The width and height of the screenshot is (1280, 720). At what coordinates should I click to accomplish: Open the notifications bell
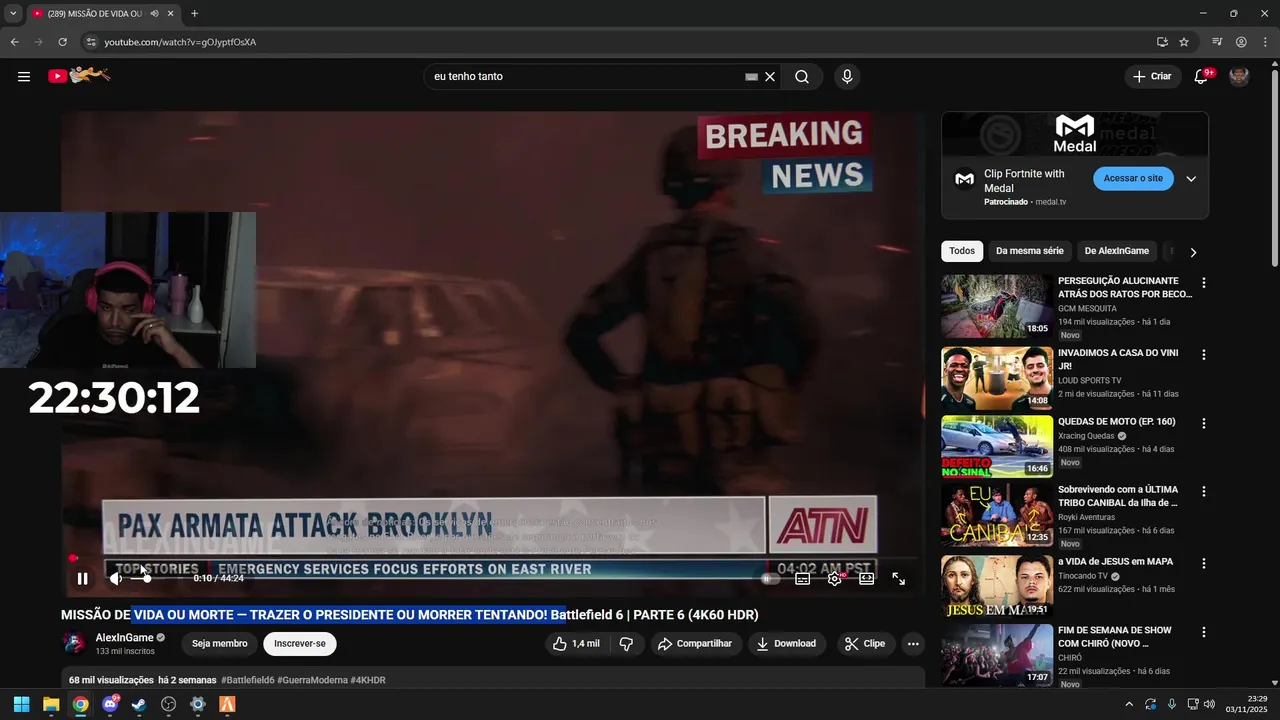tap(1202, 77)
